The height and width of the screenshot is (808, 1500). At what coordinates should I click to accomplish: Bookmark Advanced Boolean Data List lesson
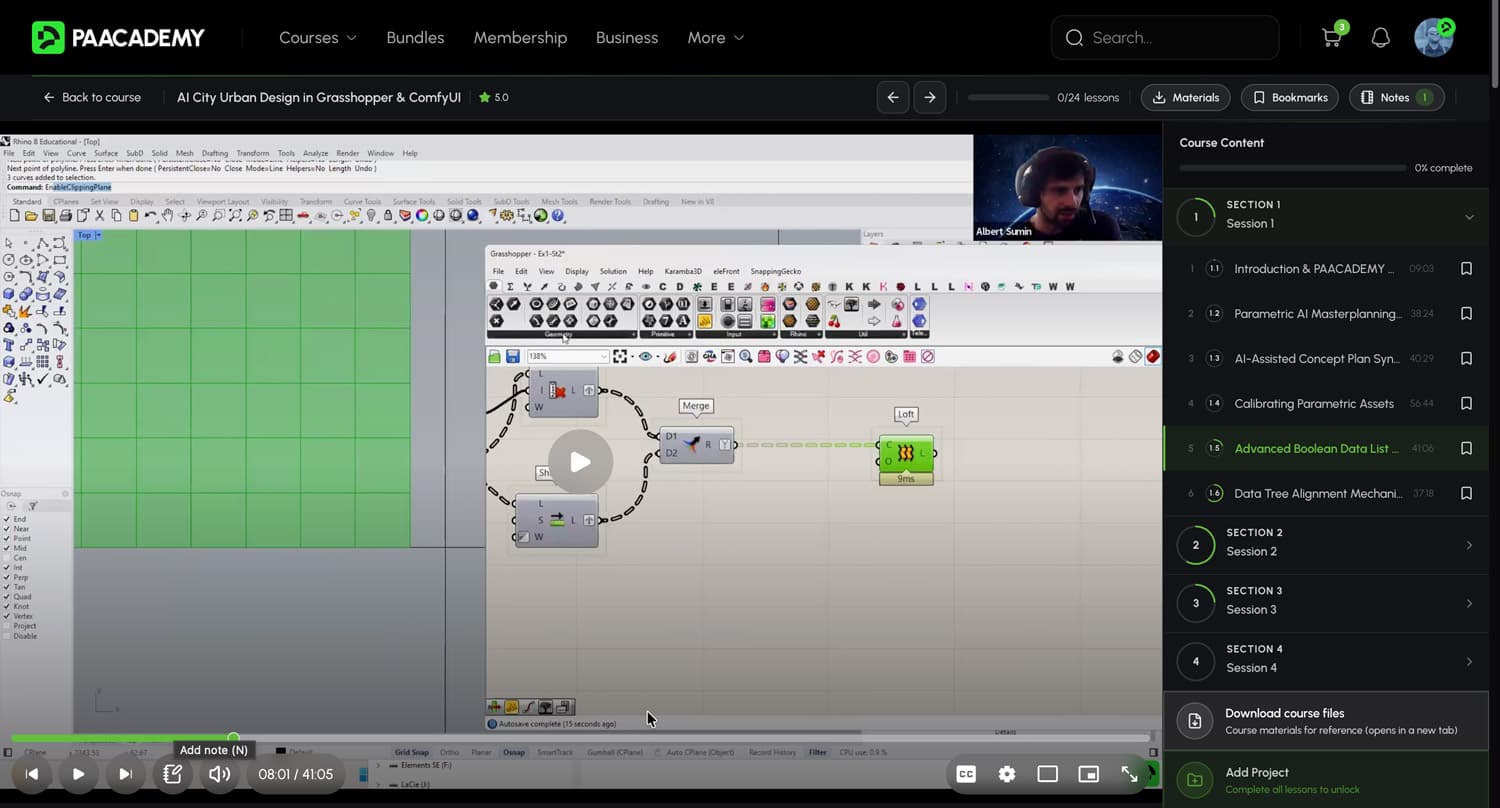pyautogui.click(x=1466, y=448)
